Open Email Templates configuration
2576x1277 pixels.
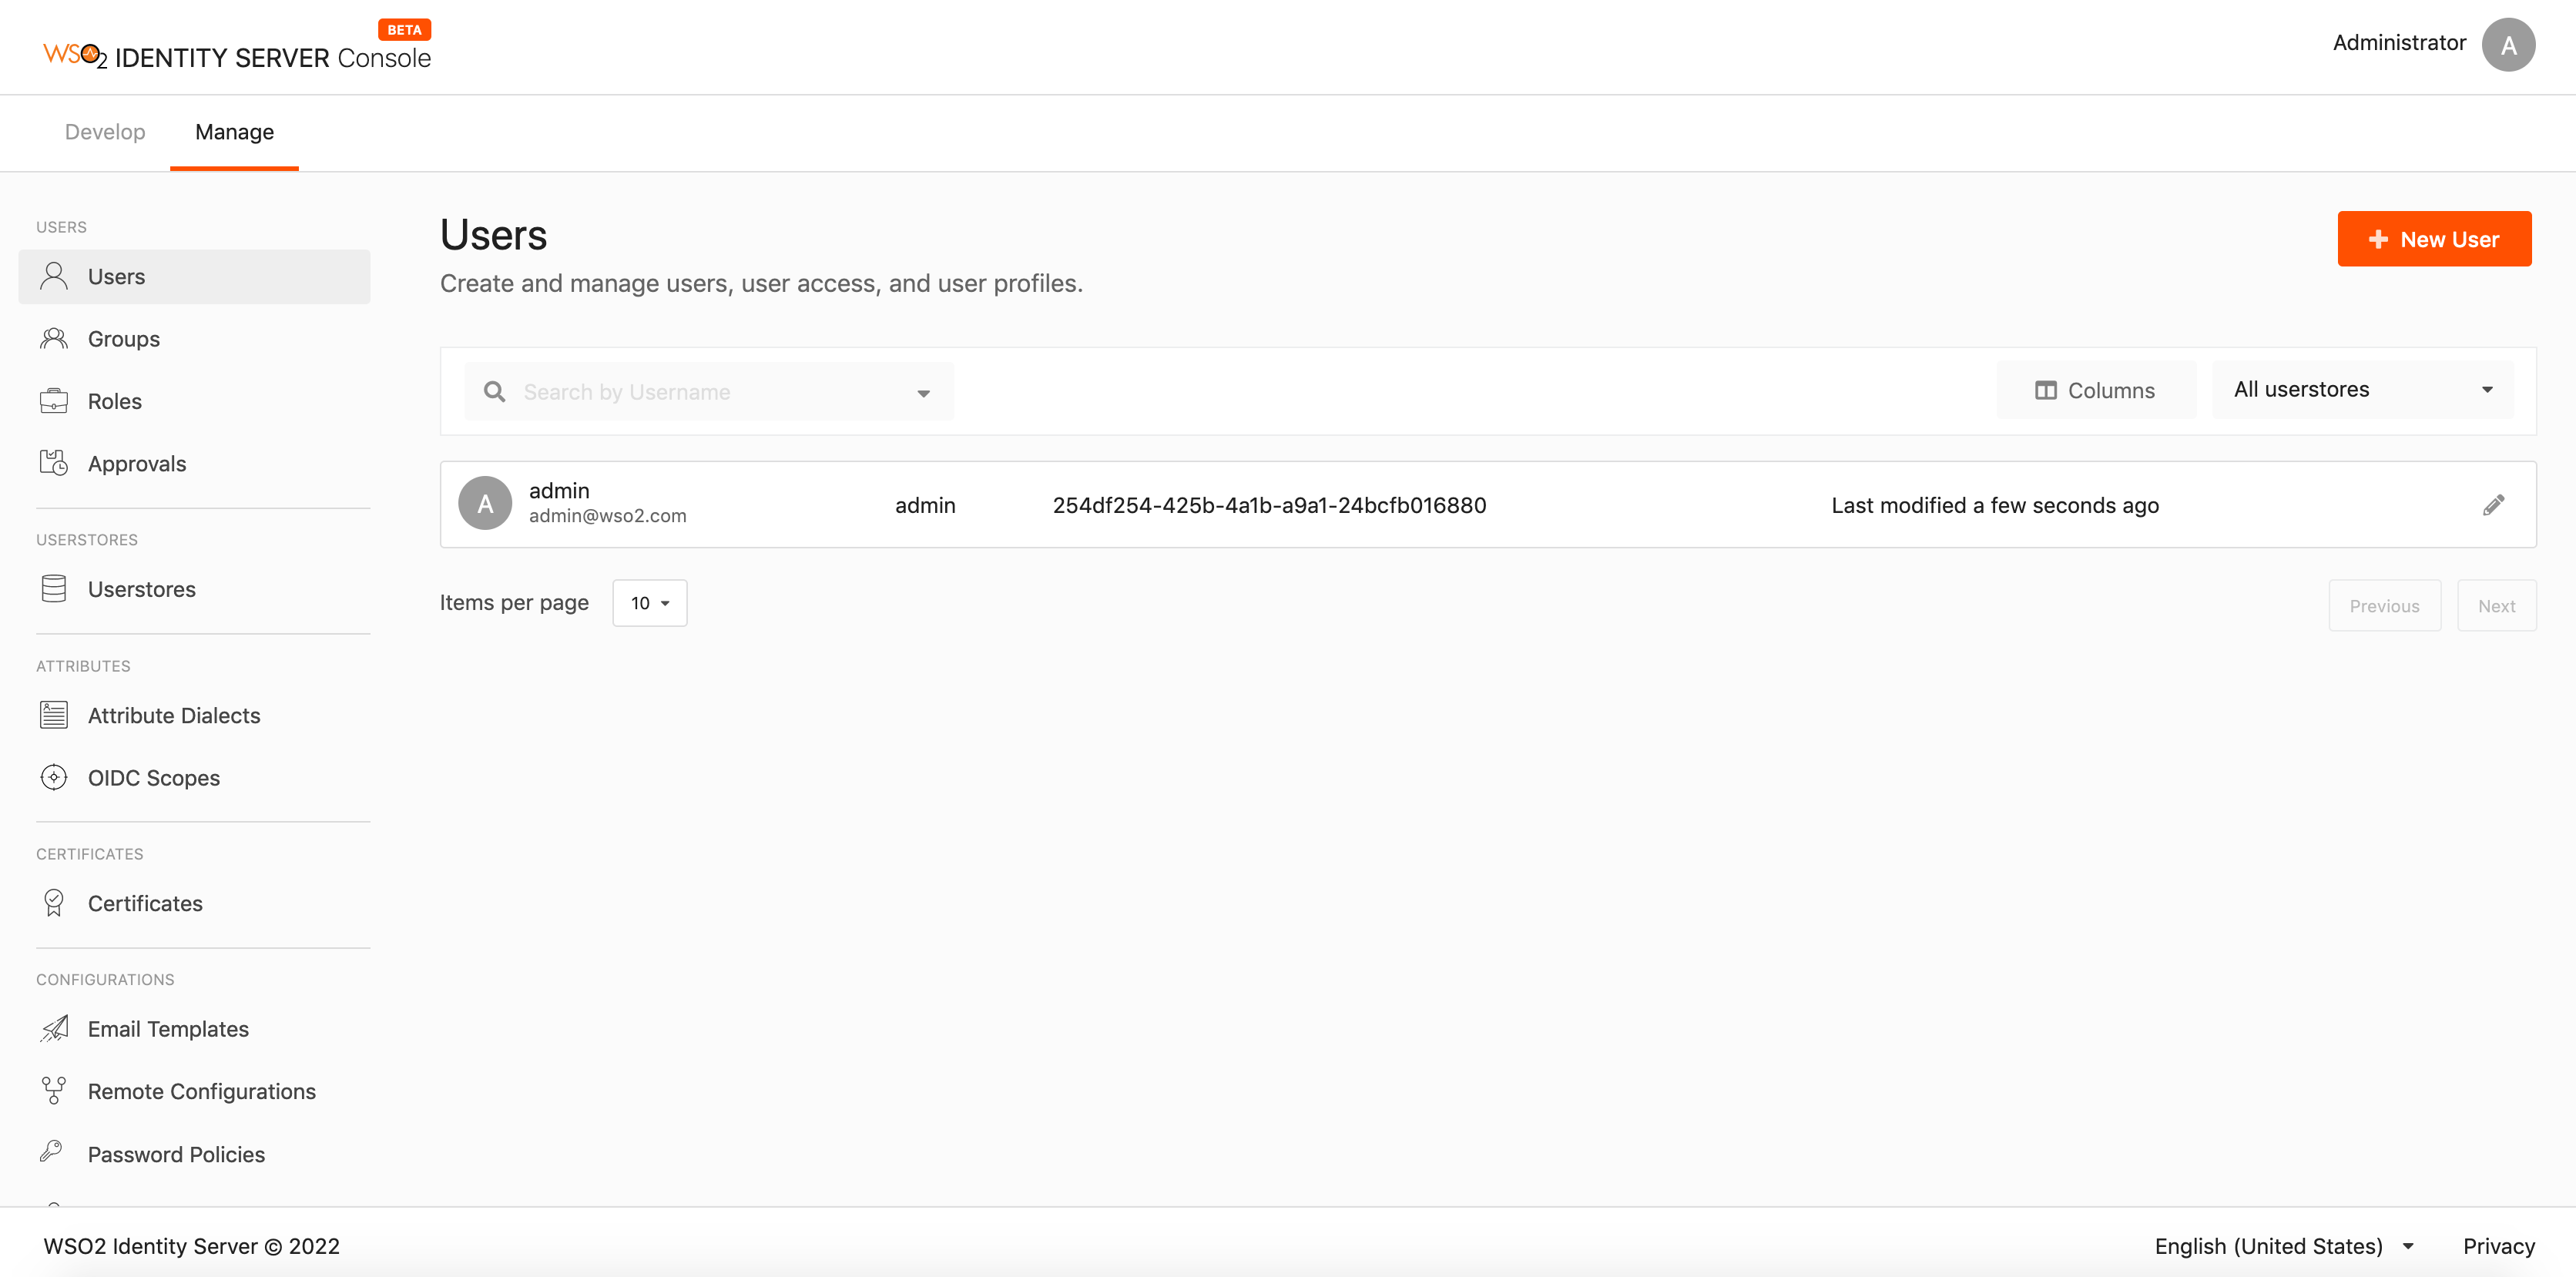[168, 1028]
